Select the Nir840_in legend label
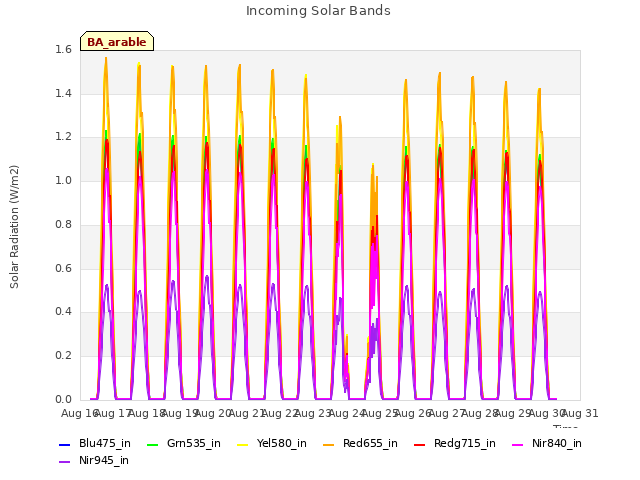The height and width of the screenshot is (480, 640). pyautogui.click(x=557, y=443)
